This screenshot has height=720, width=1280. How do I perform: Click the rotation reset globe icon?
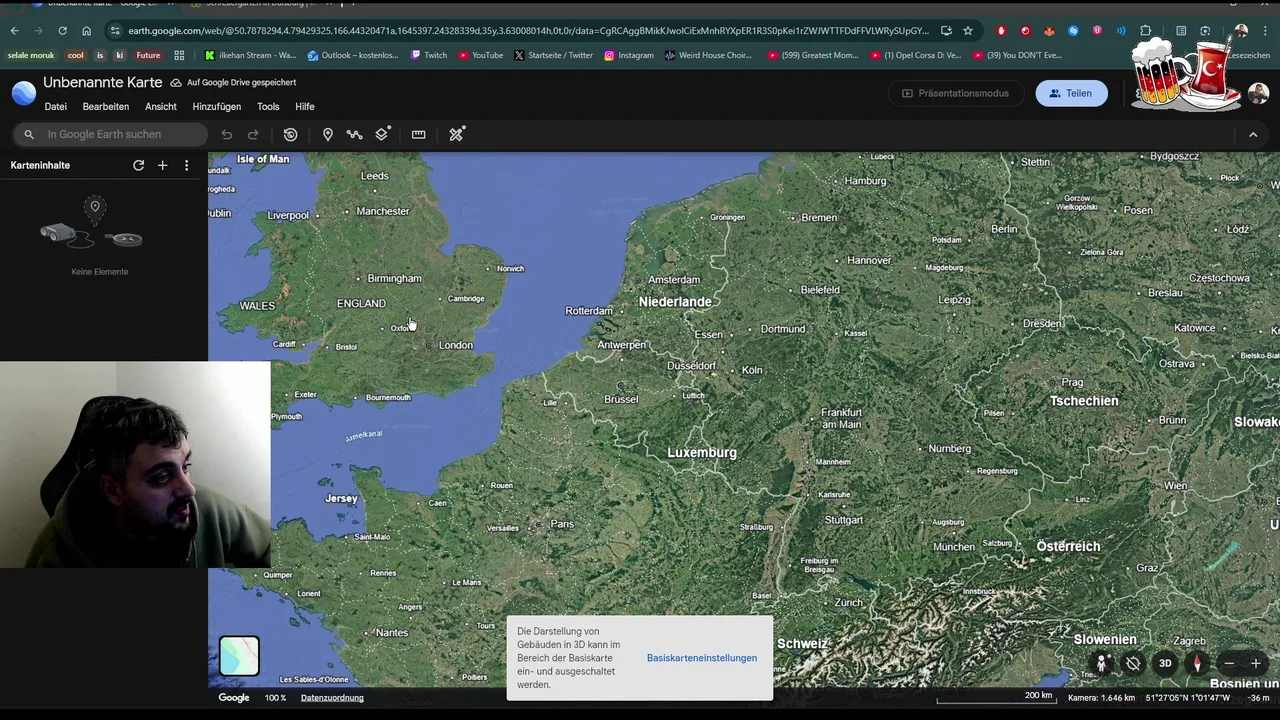click(x=1133, y=663)
